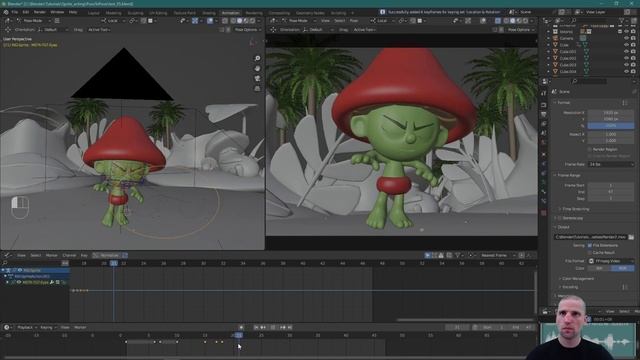This screenshot has width=640, height=360.
Task: Open Frame Rate dropdown
Action: (x=611, y=164)
